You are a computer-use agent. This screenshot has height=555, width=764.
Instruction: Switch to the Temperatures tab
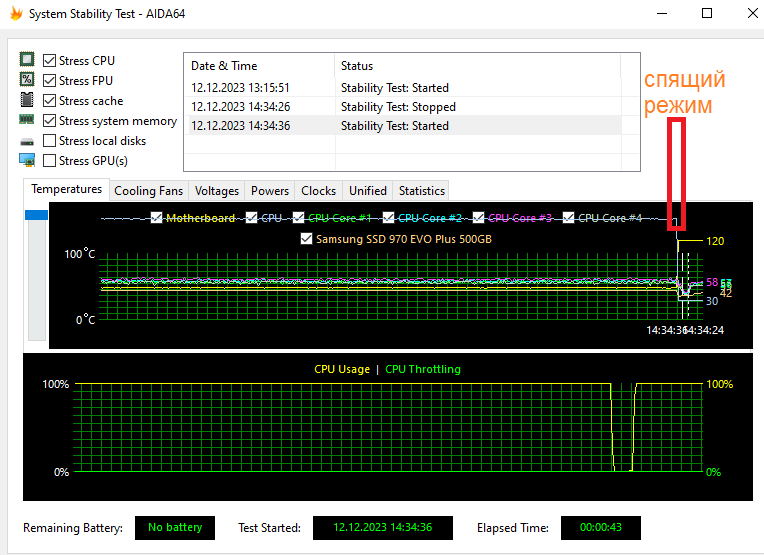point(66,189)
